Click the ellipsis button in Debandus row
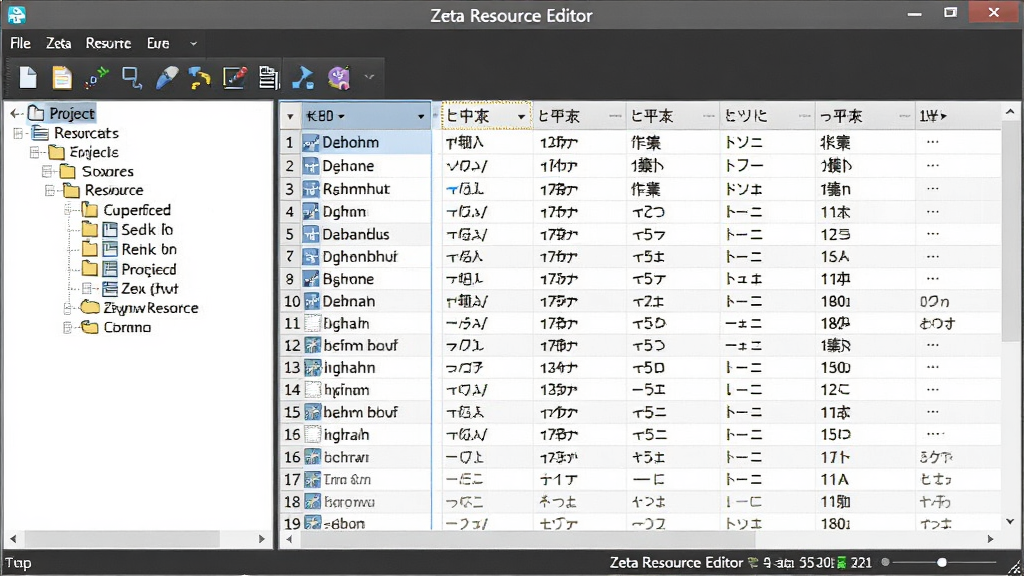1024x576 pixels. (932, 234)
